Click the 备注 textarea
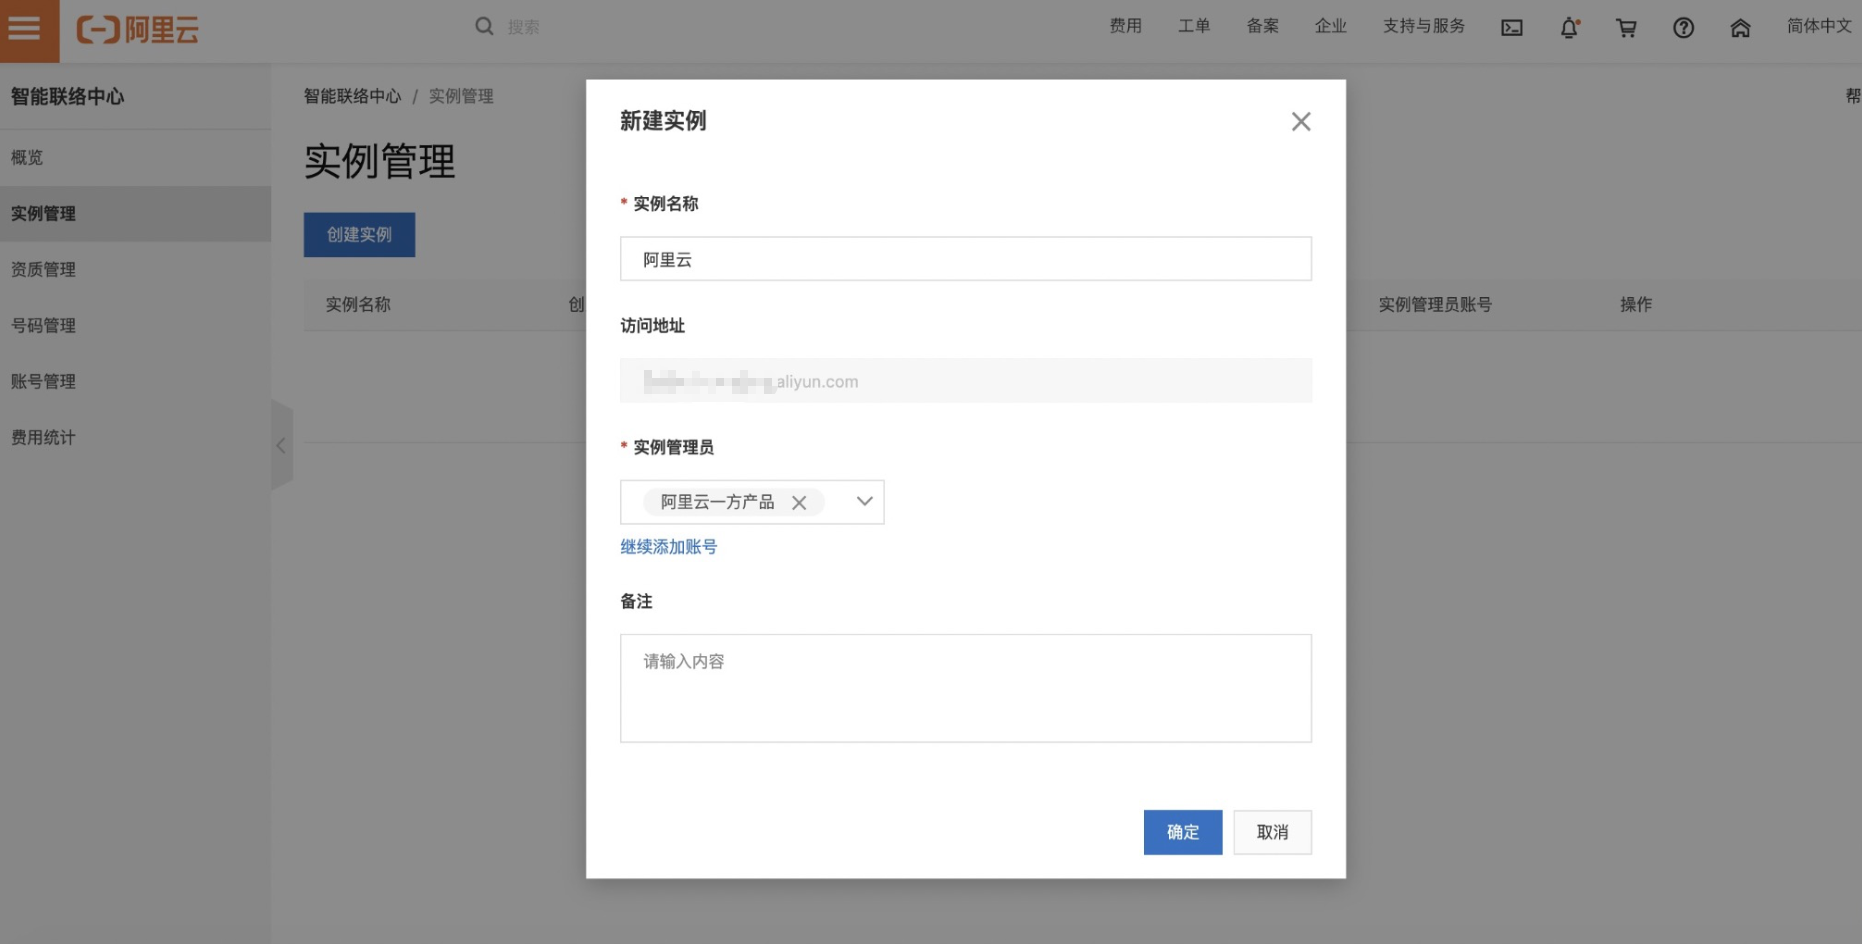The height and width of the screenshot is (944, 1862). 965,688
